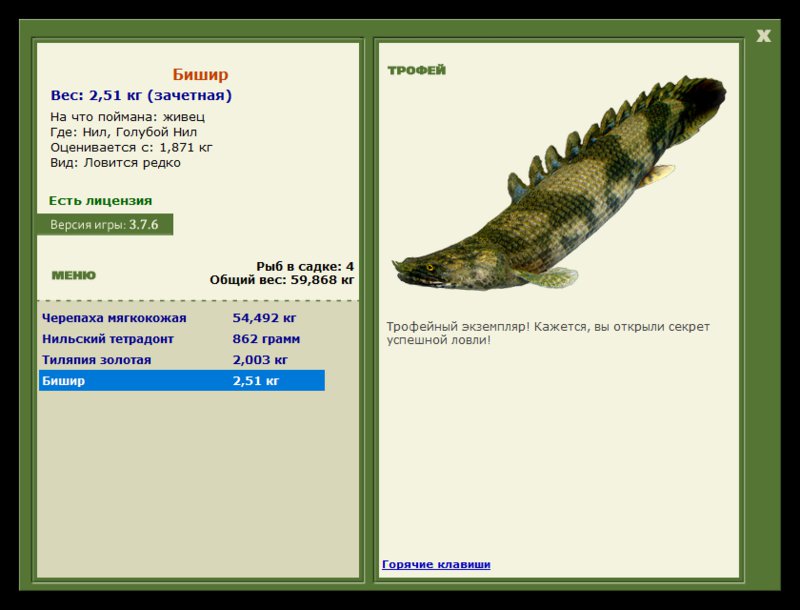Click the На что поймана: живец line
This screenshot has height=610, width=800.
tap(128, 117)
